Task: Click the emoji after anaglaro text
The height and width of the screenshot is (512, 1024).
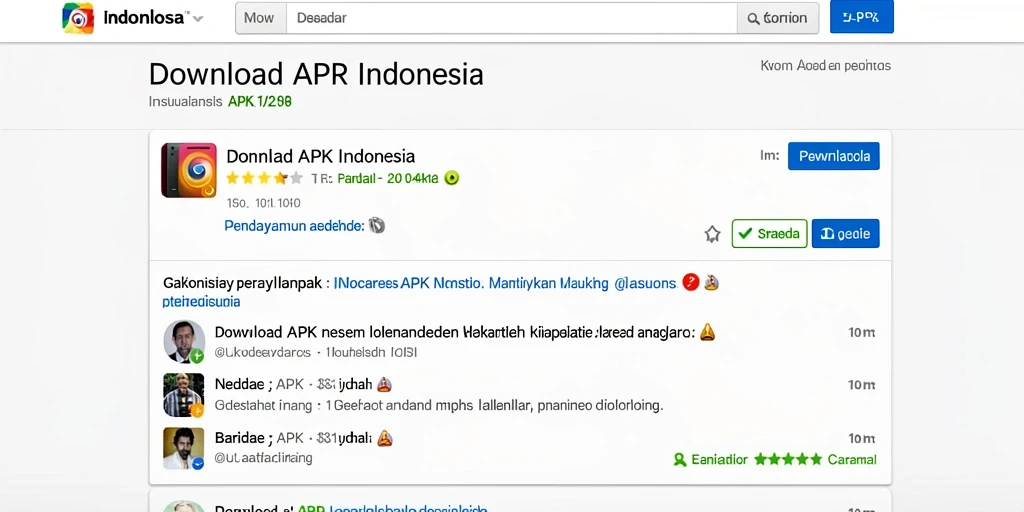Action: point(707,332)
